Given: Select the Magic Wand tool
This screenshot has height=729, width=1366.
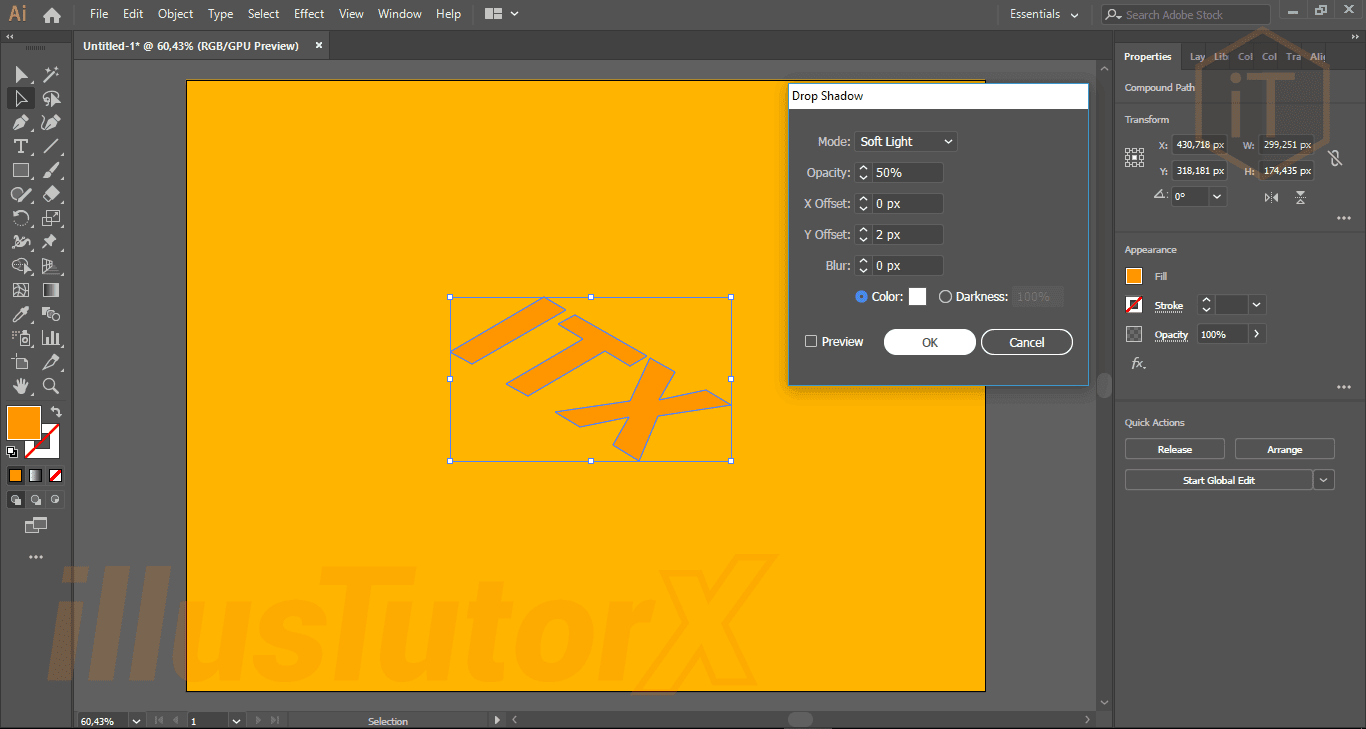Looking at the screenshot, I should 51,74.
